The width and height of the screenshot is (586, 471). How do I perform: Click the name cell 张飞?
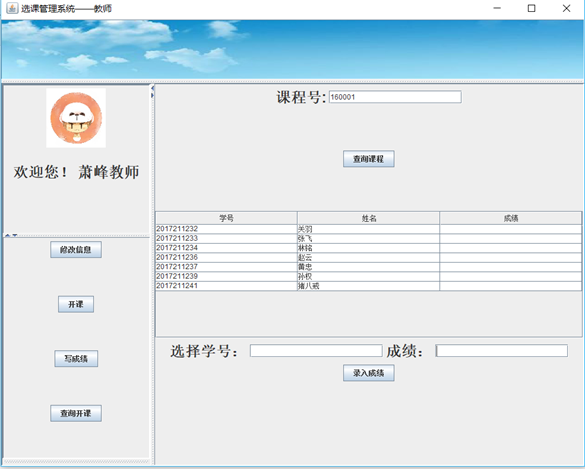[x=368, y=238]
